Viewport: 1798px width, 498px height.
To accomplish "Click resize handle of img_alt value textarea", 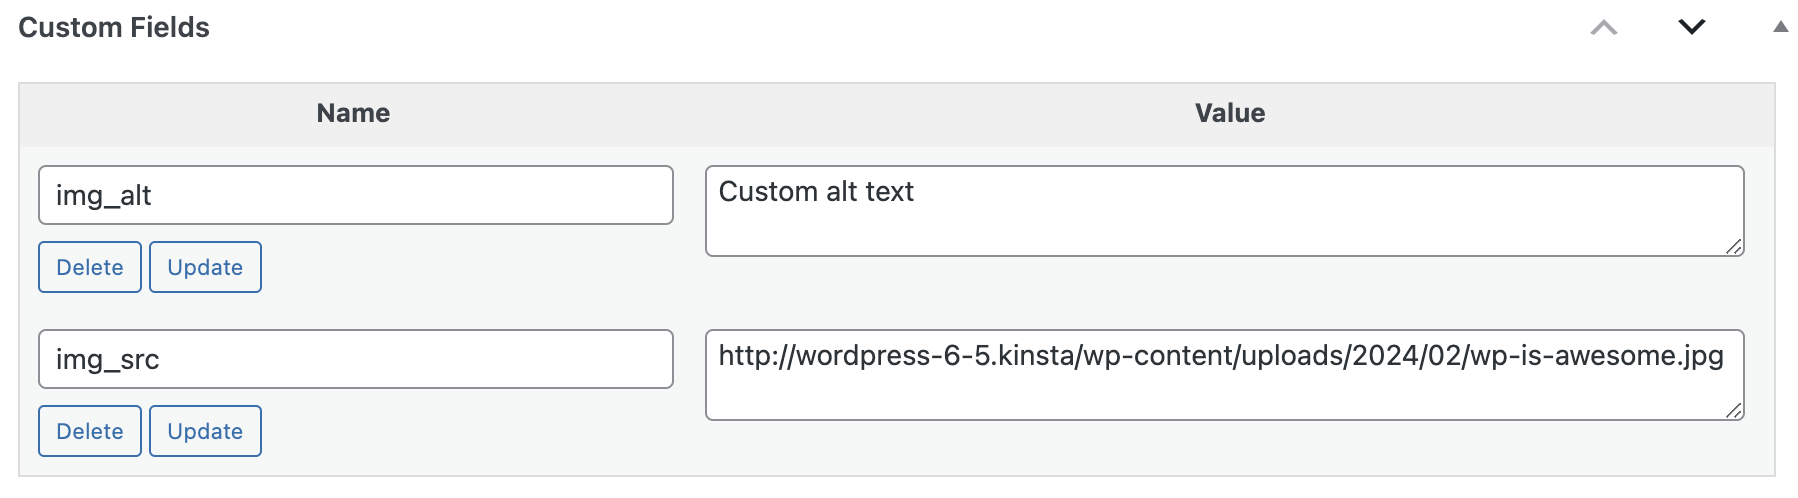I will point(1734,247).
